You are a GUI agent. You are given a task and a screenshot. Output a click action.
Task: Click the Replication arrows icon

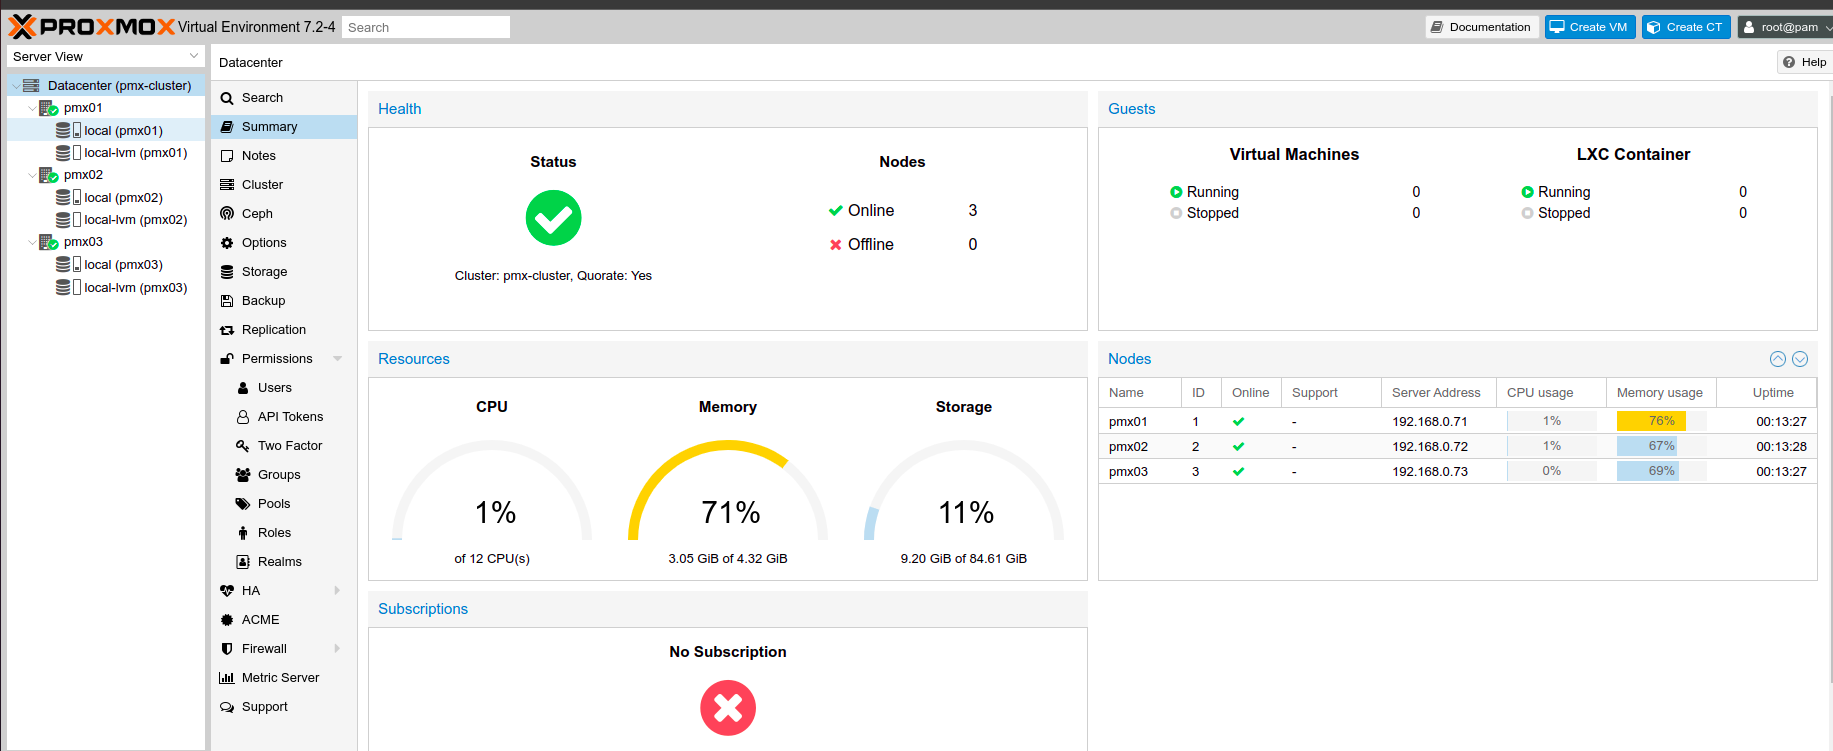(x=227, y=330)
